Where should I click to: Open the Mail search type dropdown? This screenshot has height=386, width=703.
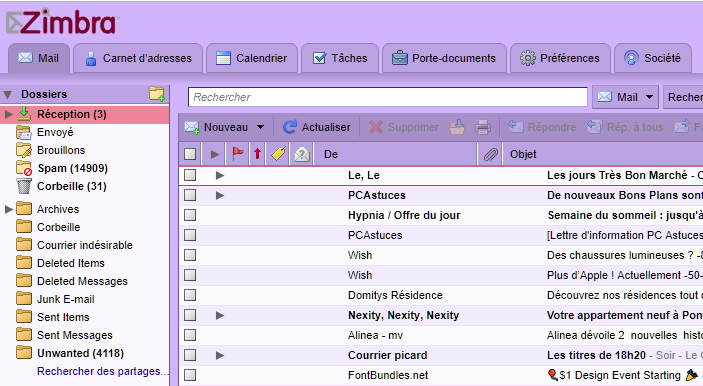pyautogui.click(x=649, y=97)
